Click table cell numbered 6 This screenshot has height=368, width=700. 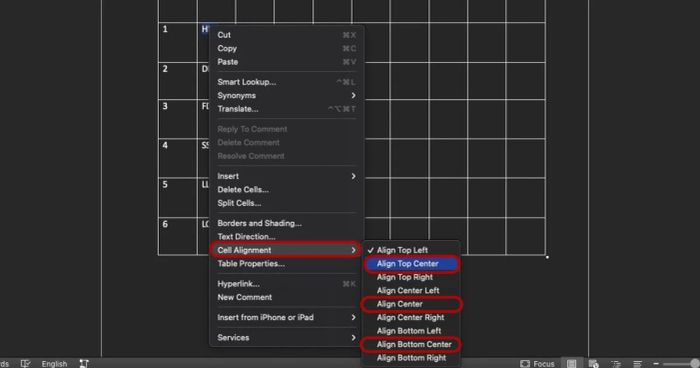(178, 236)
